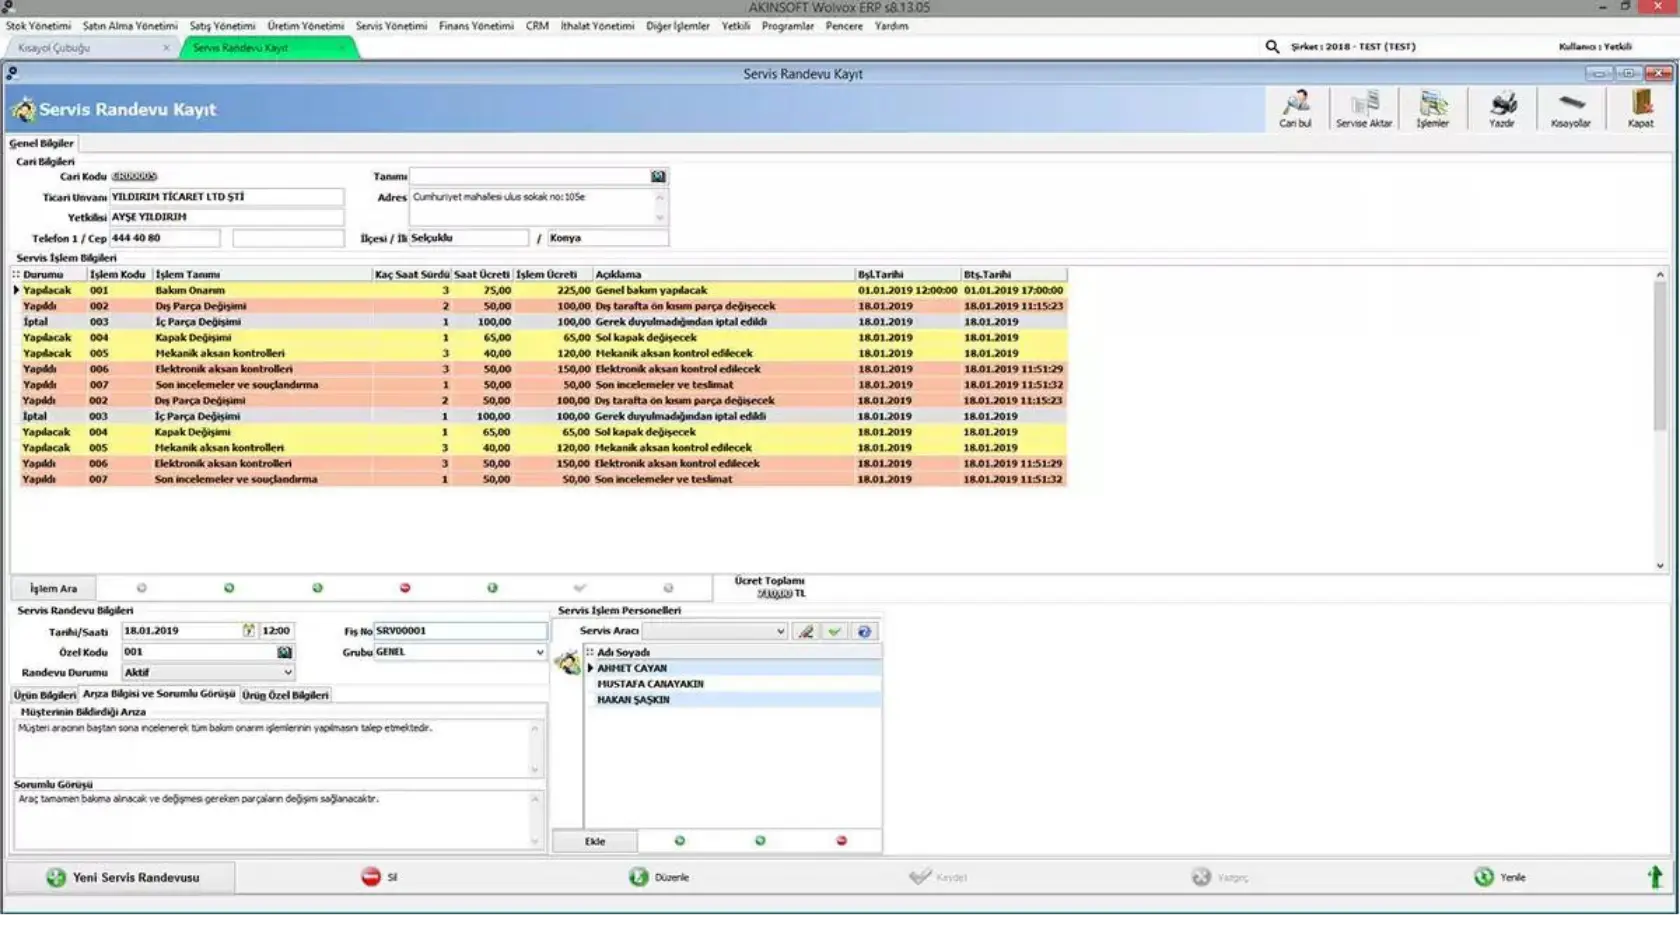Click the column selector beside Adı Soyadı header
Screen dimensions: 1680x945
[590, 652]
